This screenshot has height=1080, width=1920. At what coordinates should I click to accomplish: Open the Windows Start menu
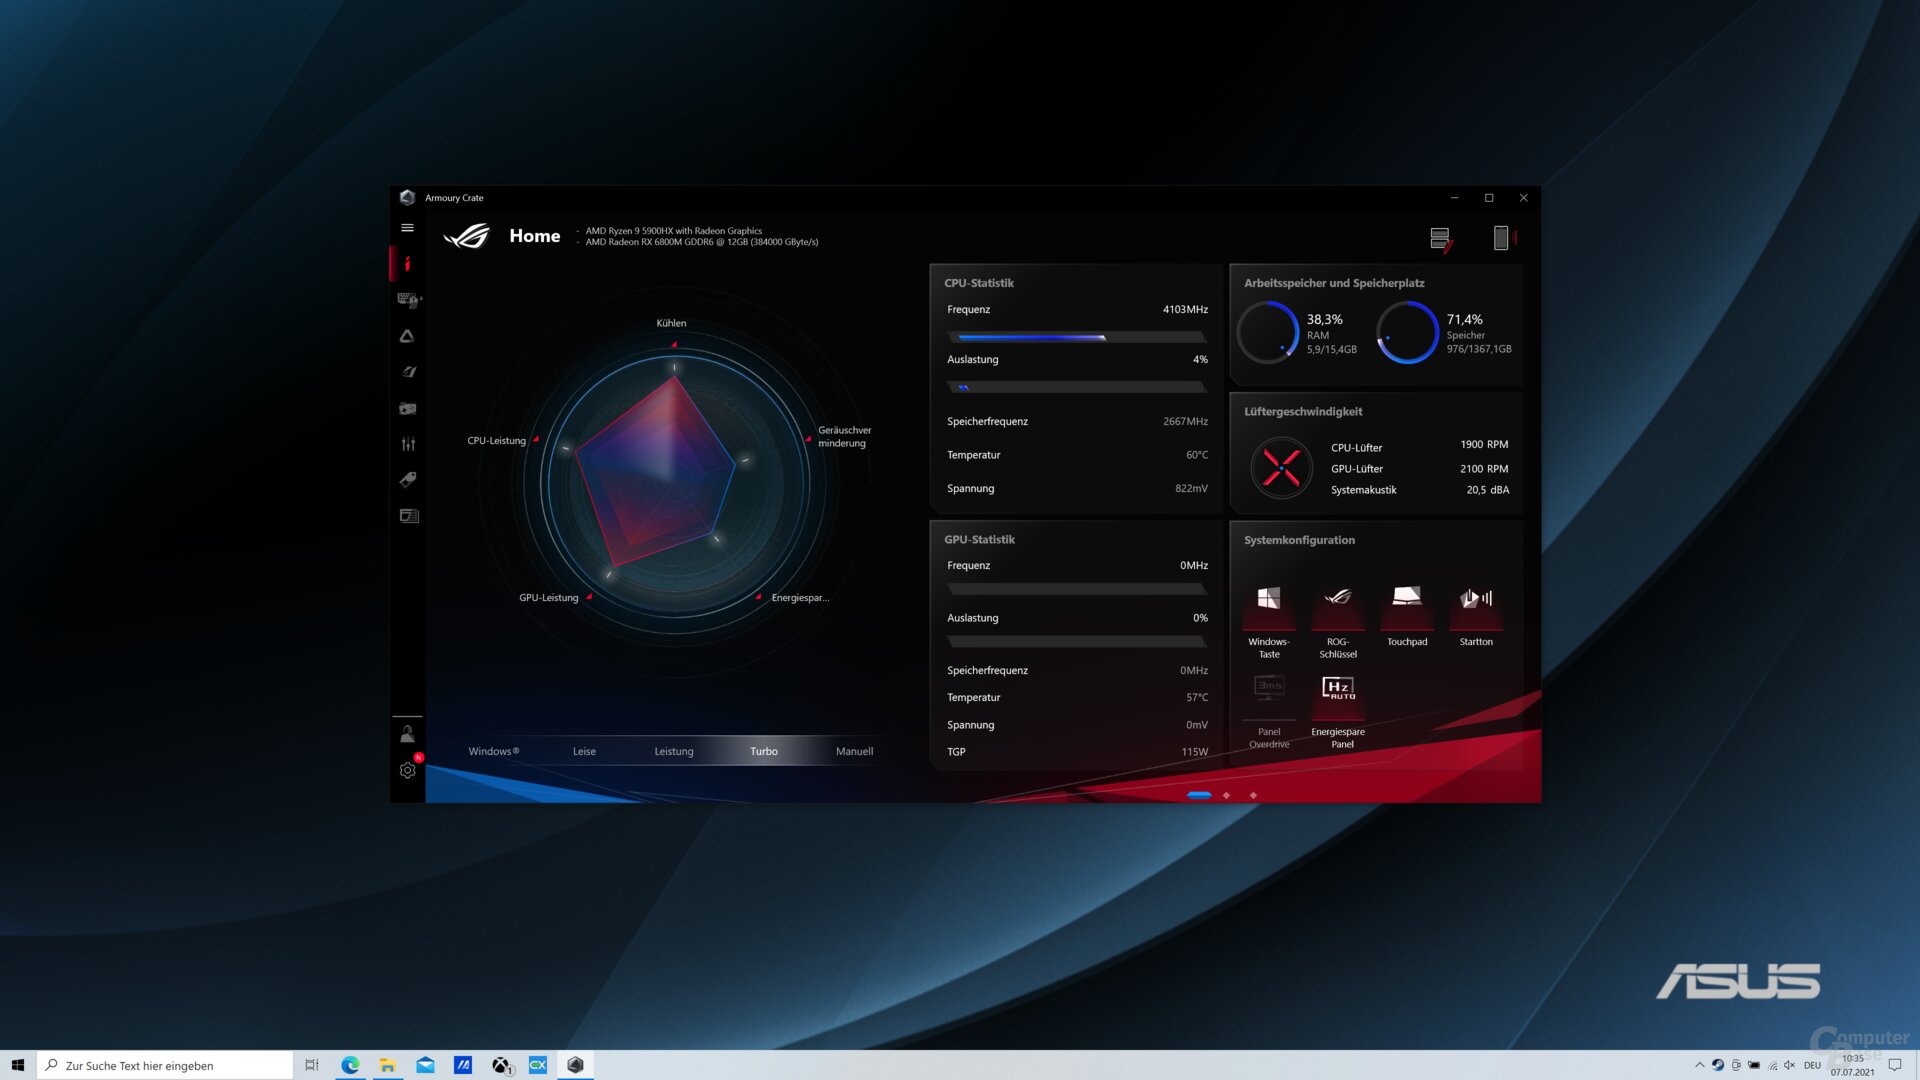click(x=18, y=1065)
